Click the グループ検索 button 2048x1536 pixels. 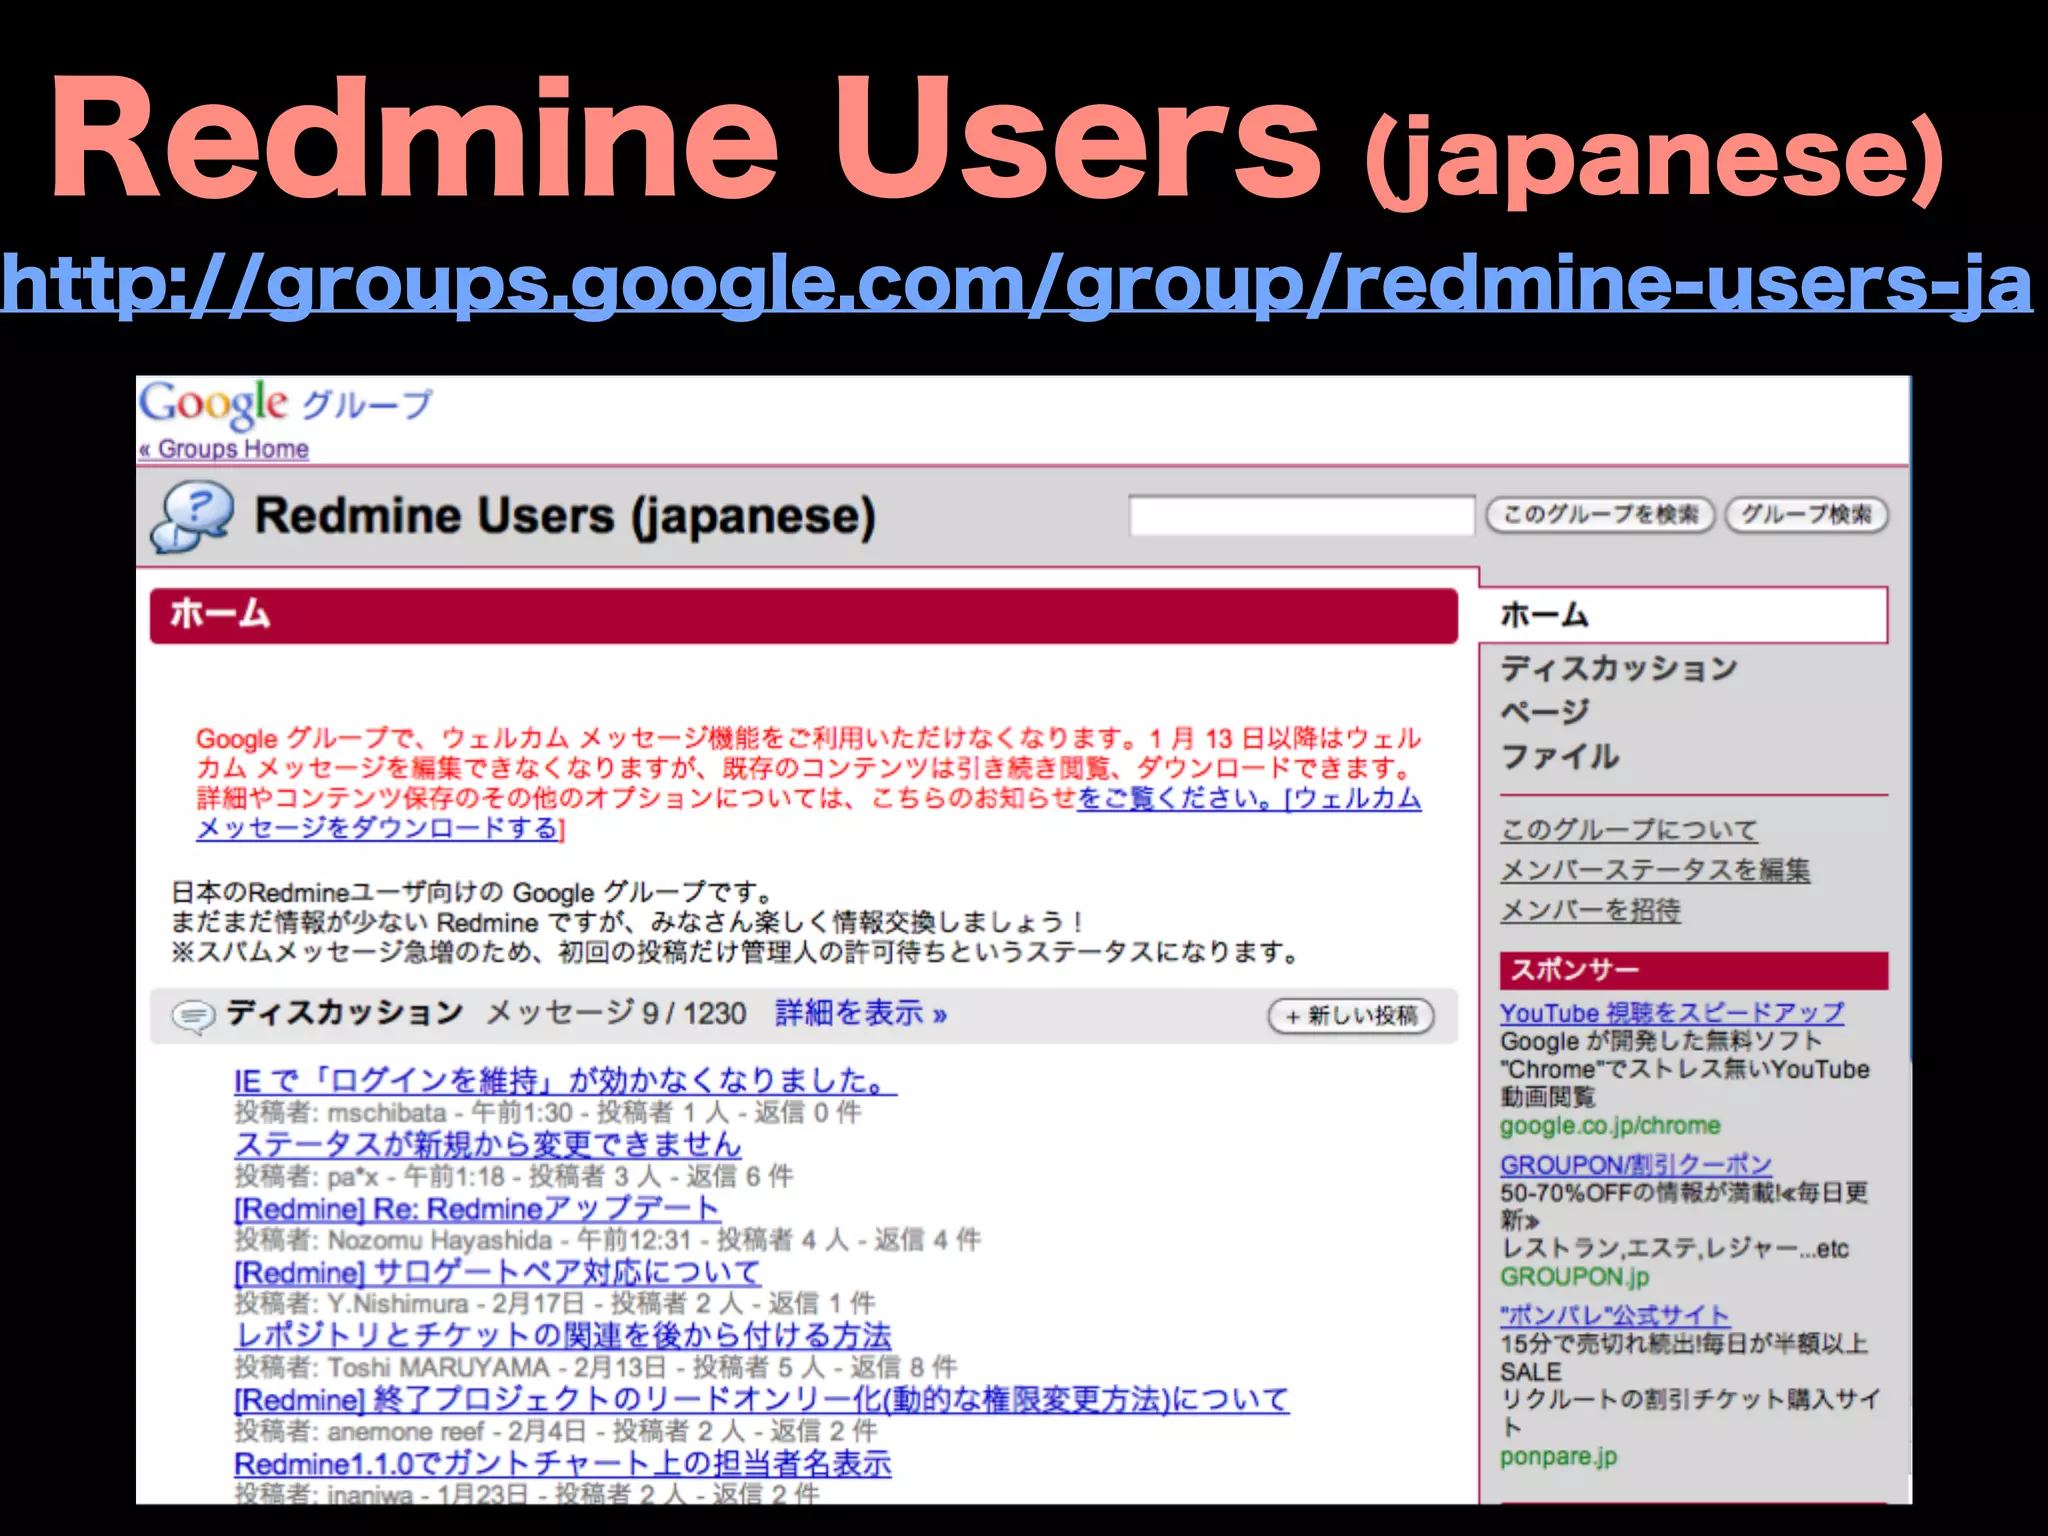[x=1807, y=515]
